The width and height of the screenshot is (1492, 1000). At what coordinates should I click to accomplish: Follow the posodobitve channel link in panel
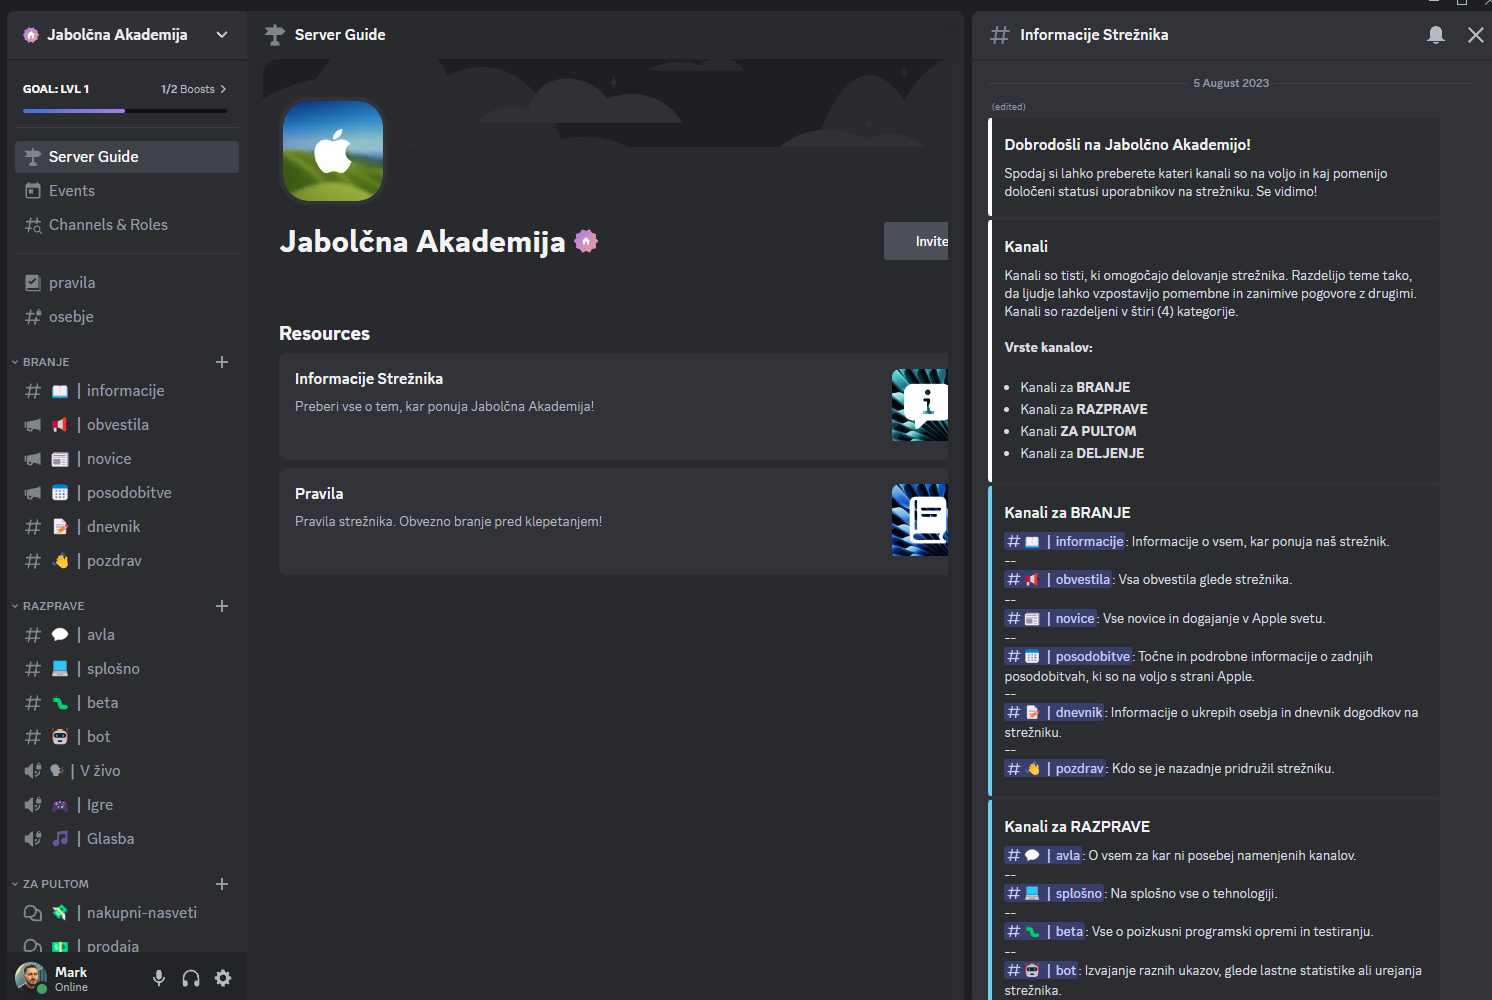click(1068, 656)
